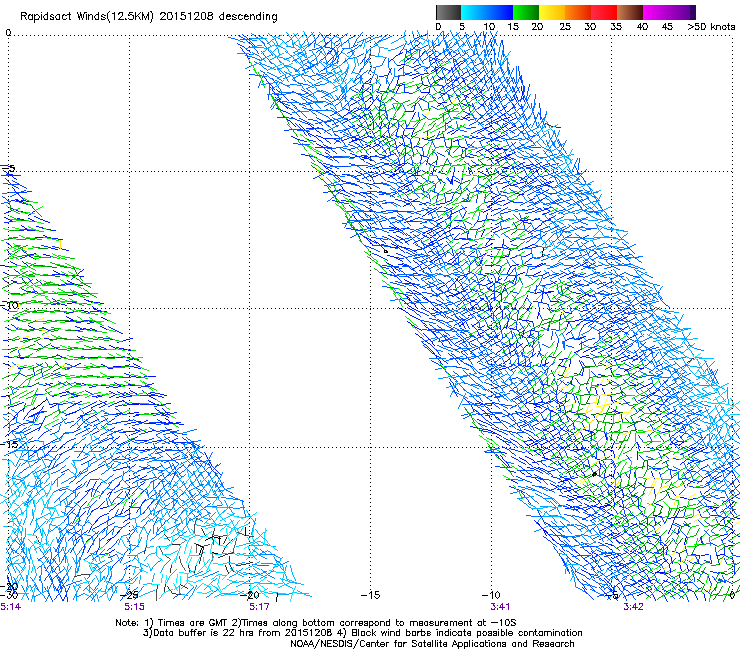Click the purple time label '5:14'

point(10,607)
